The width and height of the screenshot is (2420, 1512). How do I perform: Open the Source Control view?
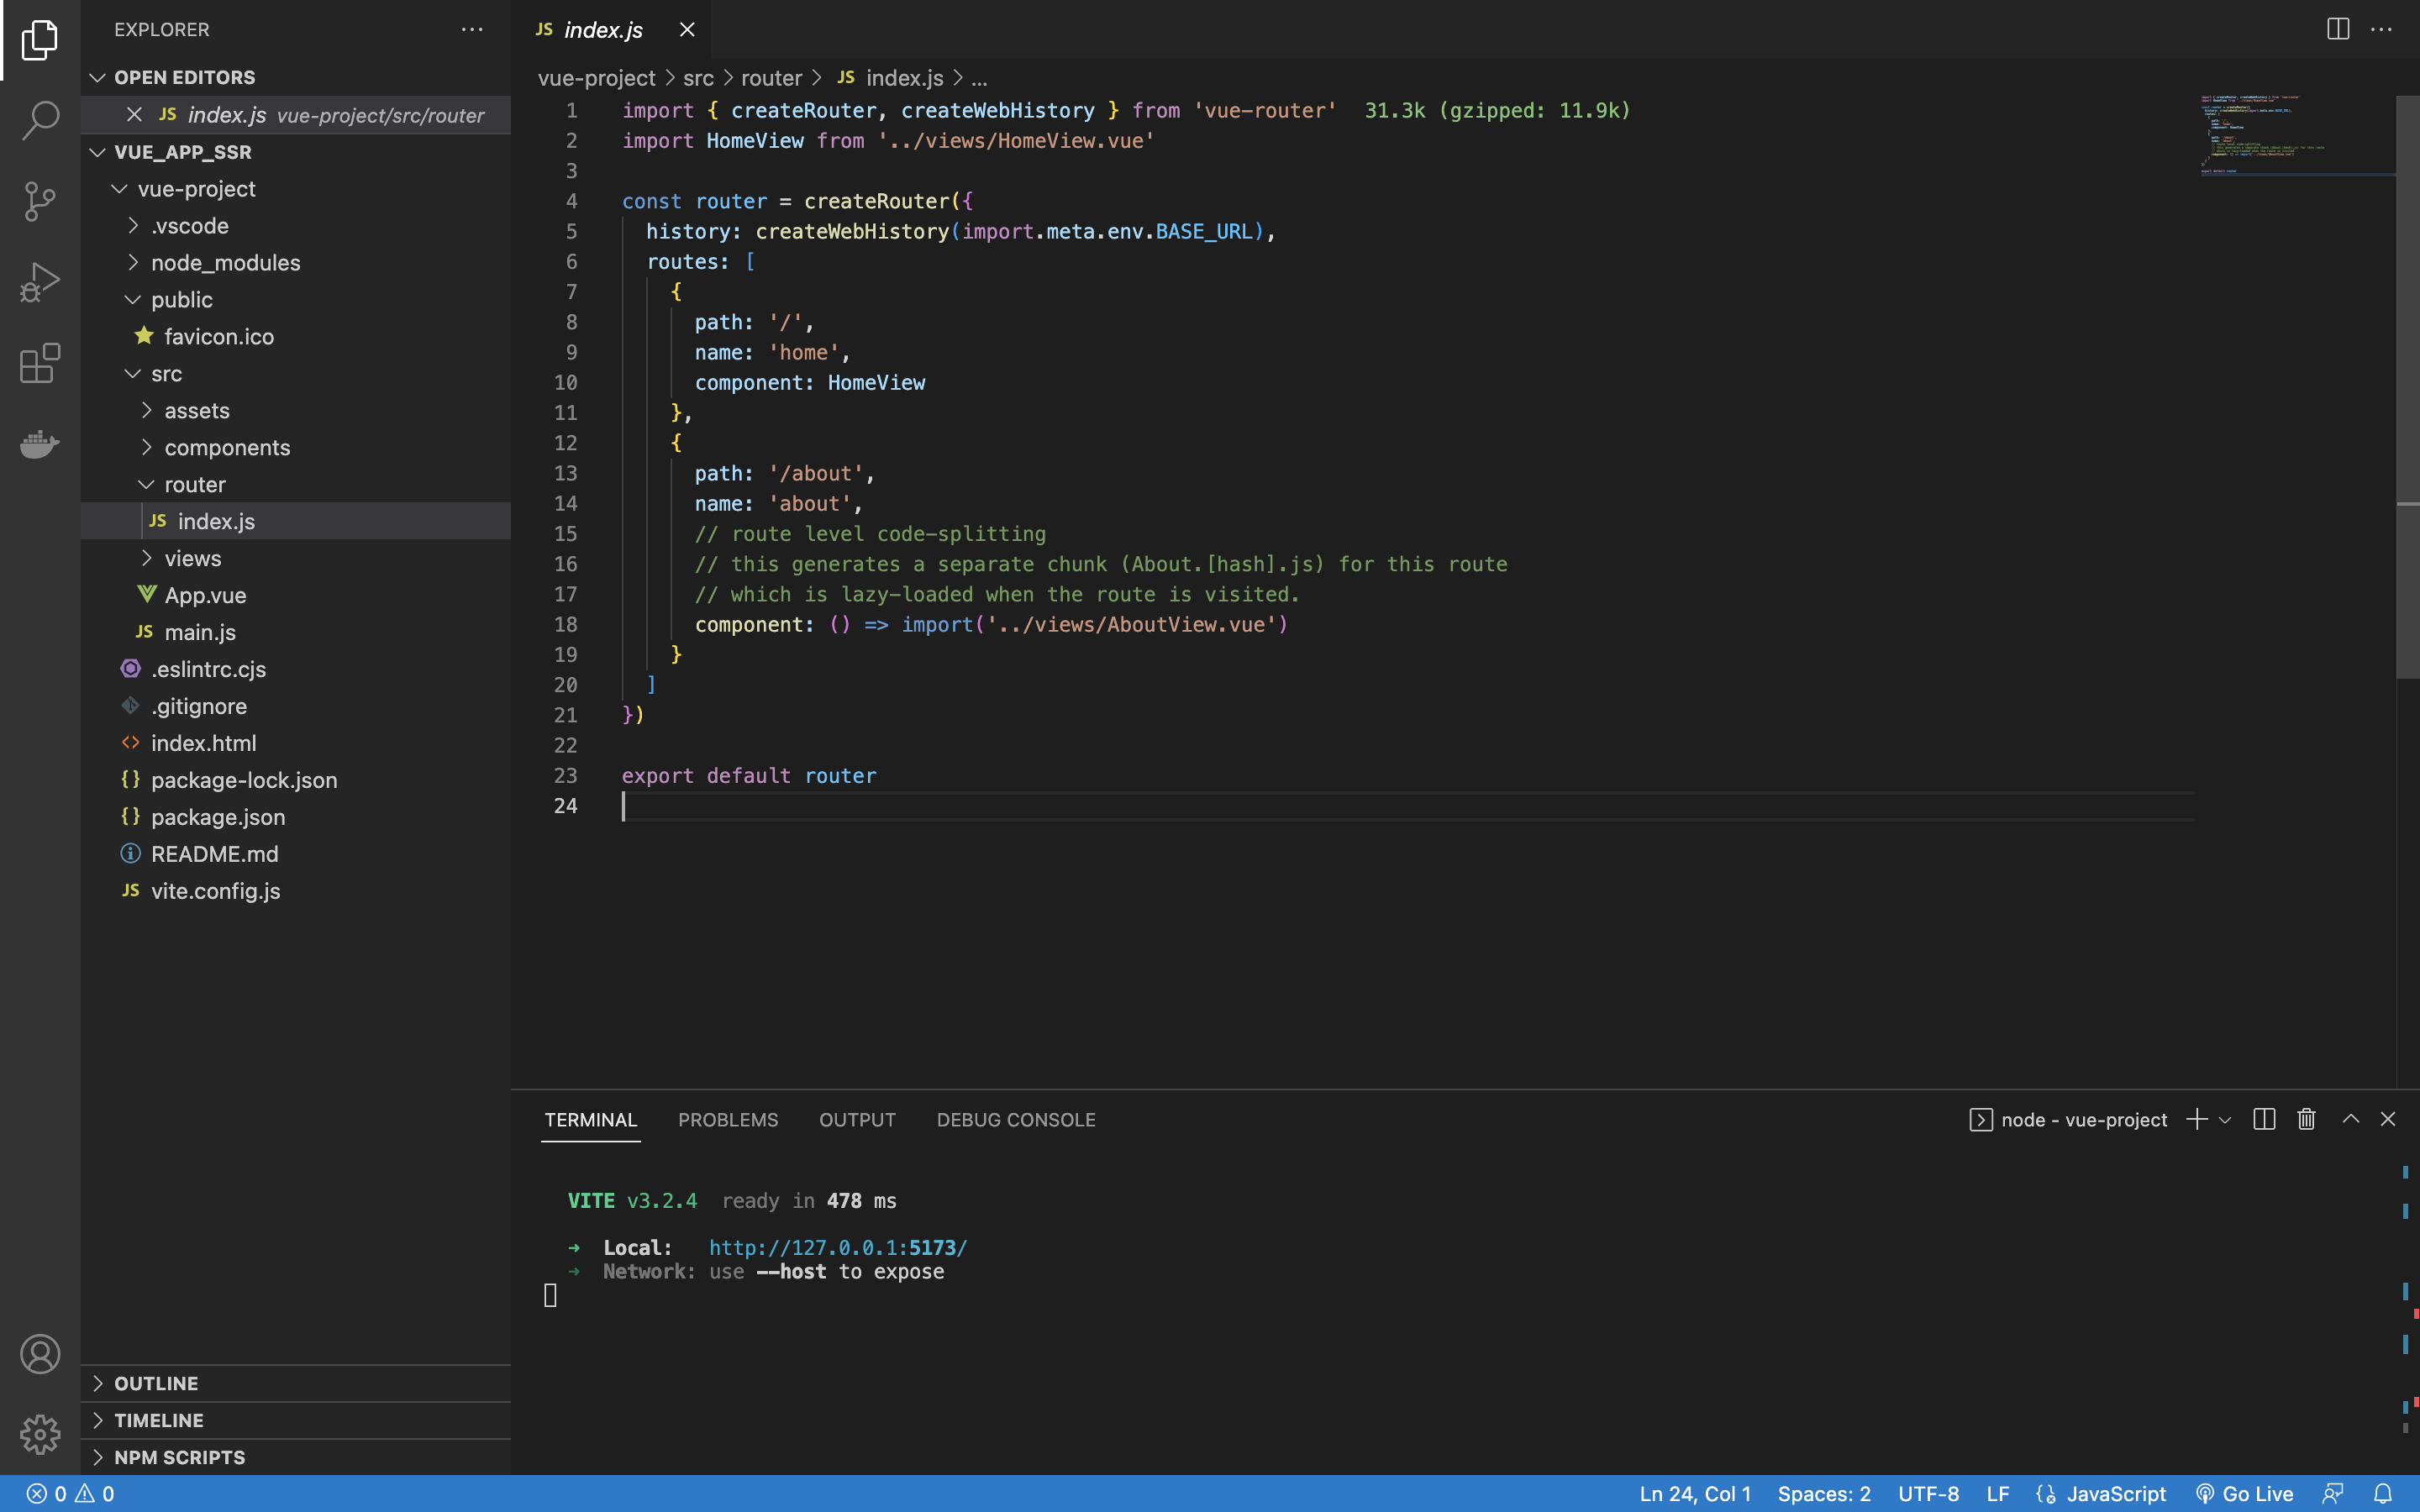pos(40,201)
